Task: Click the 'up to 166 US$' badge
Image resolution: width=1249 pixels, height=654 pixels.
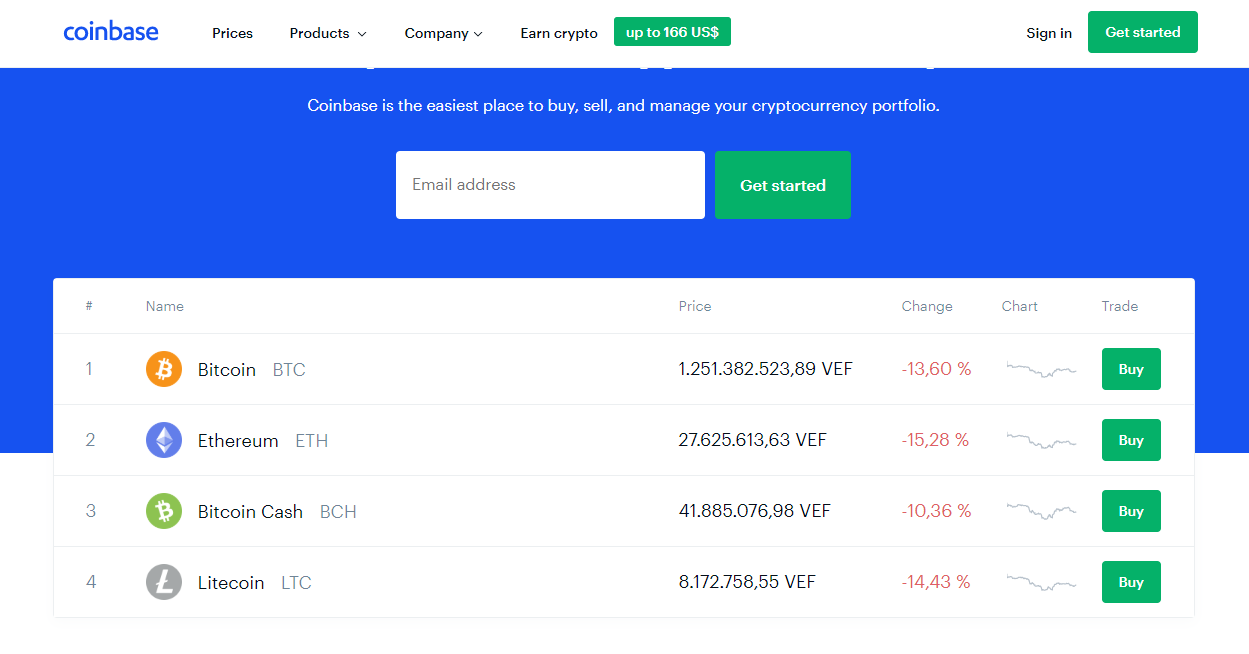Action: pos(672,32)
